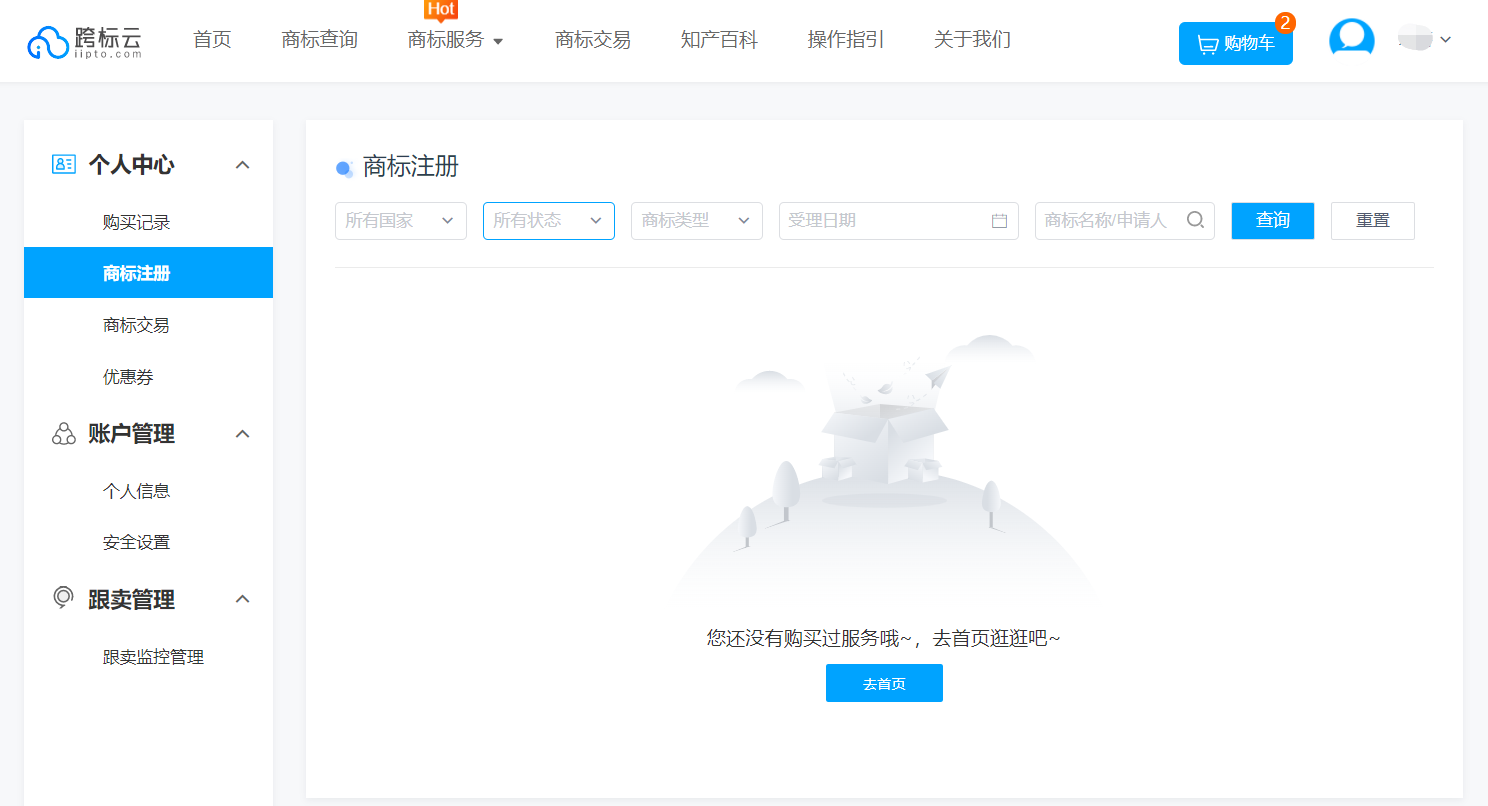1488x806 pixels.
Task: Click the 商标名称/申请人 input field
Action: point(1110,220)
